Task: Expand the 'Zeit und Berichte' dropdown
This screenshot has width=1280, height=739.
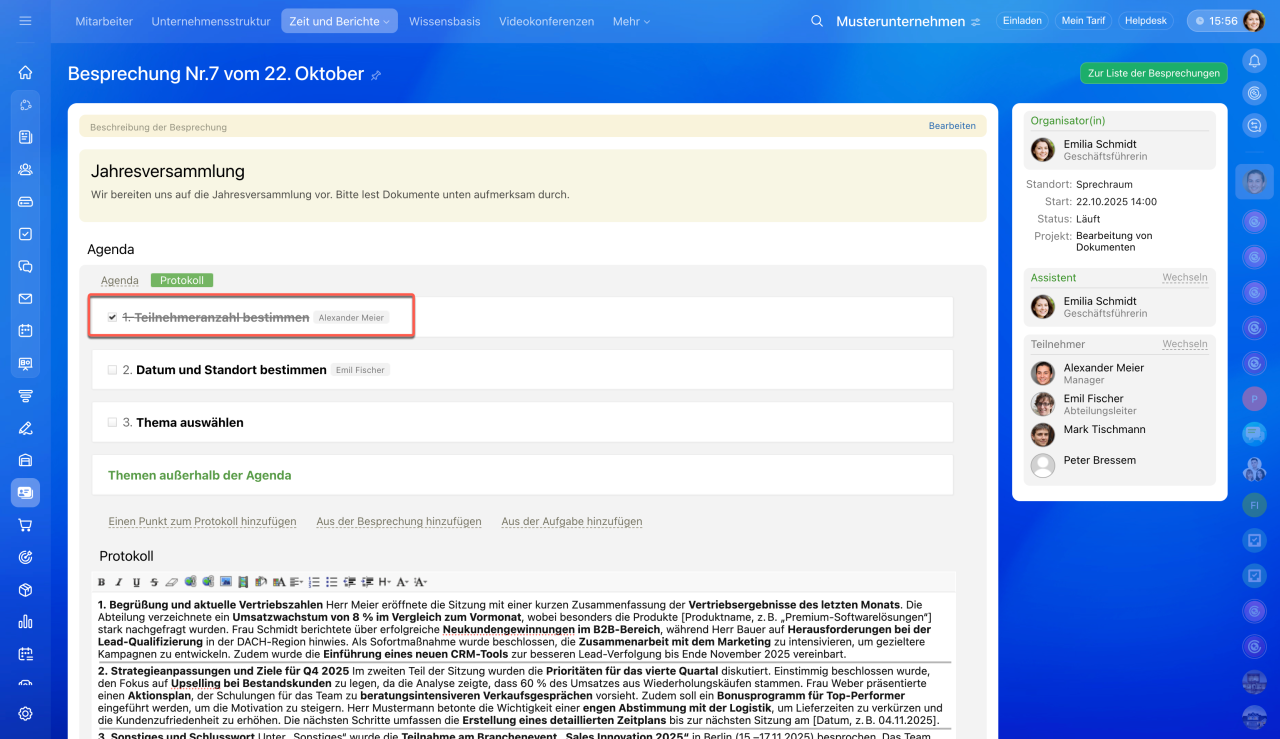Action: pyautogui.click(x=339, y=21)
